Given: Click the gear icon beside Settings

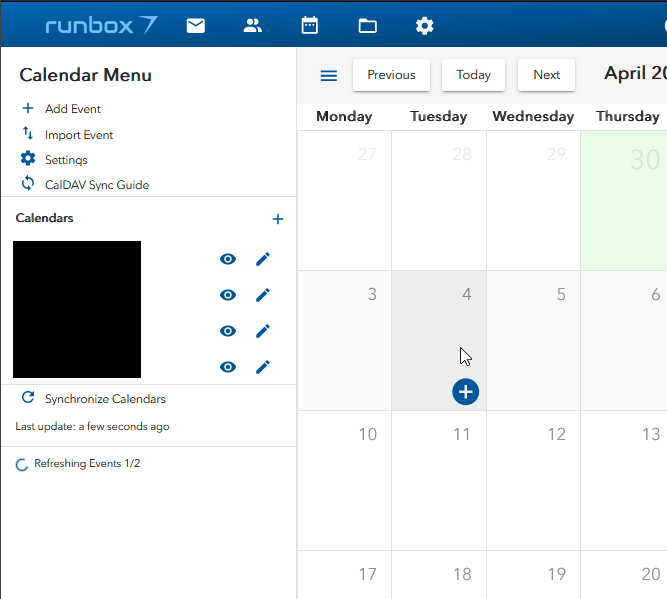Looking at the screenshot, I should 28,158.
